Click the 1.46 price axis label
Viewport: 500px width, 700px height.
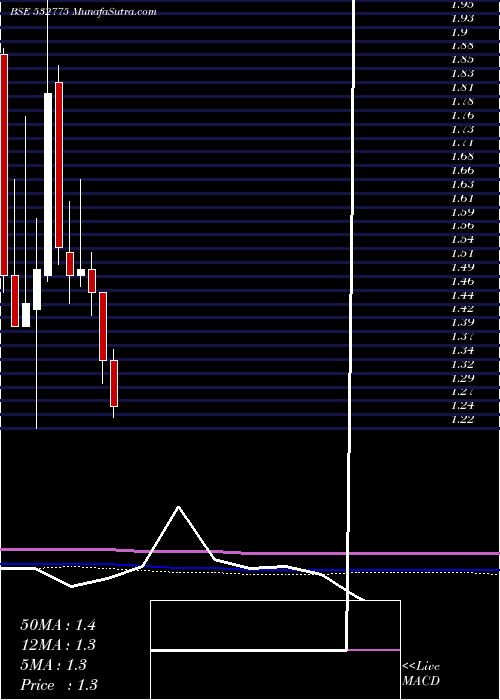tap(462, 281)
